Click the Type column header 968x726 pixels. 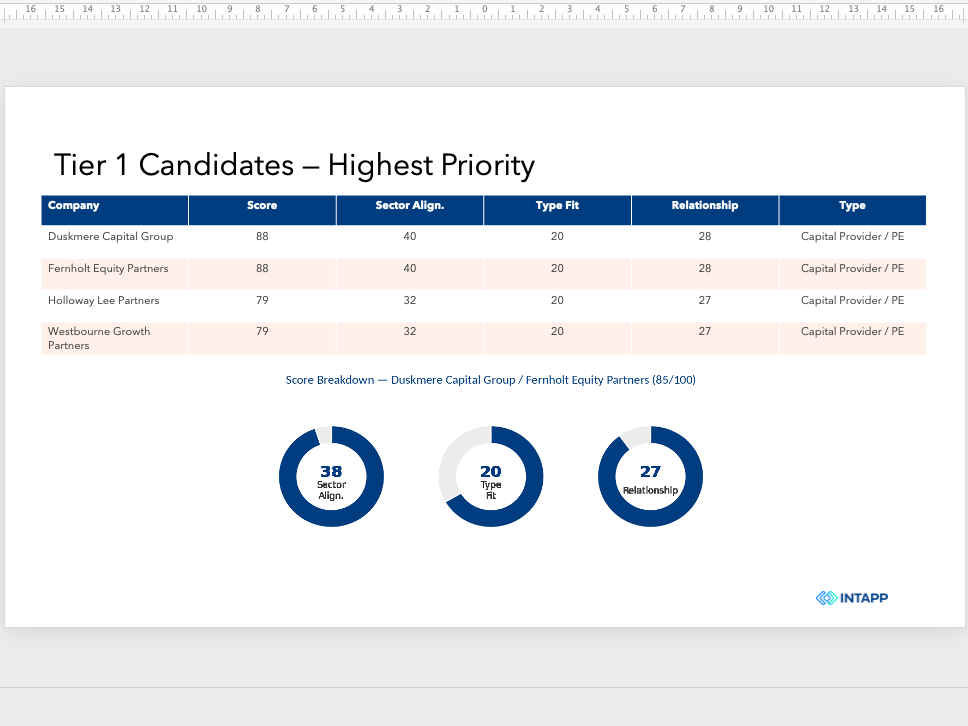[853, 211]
